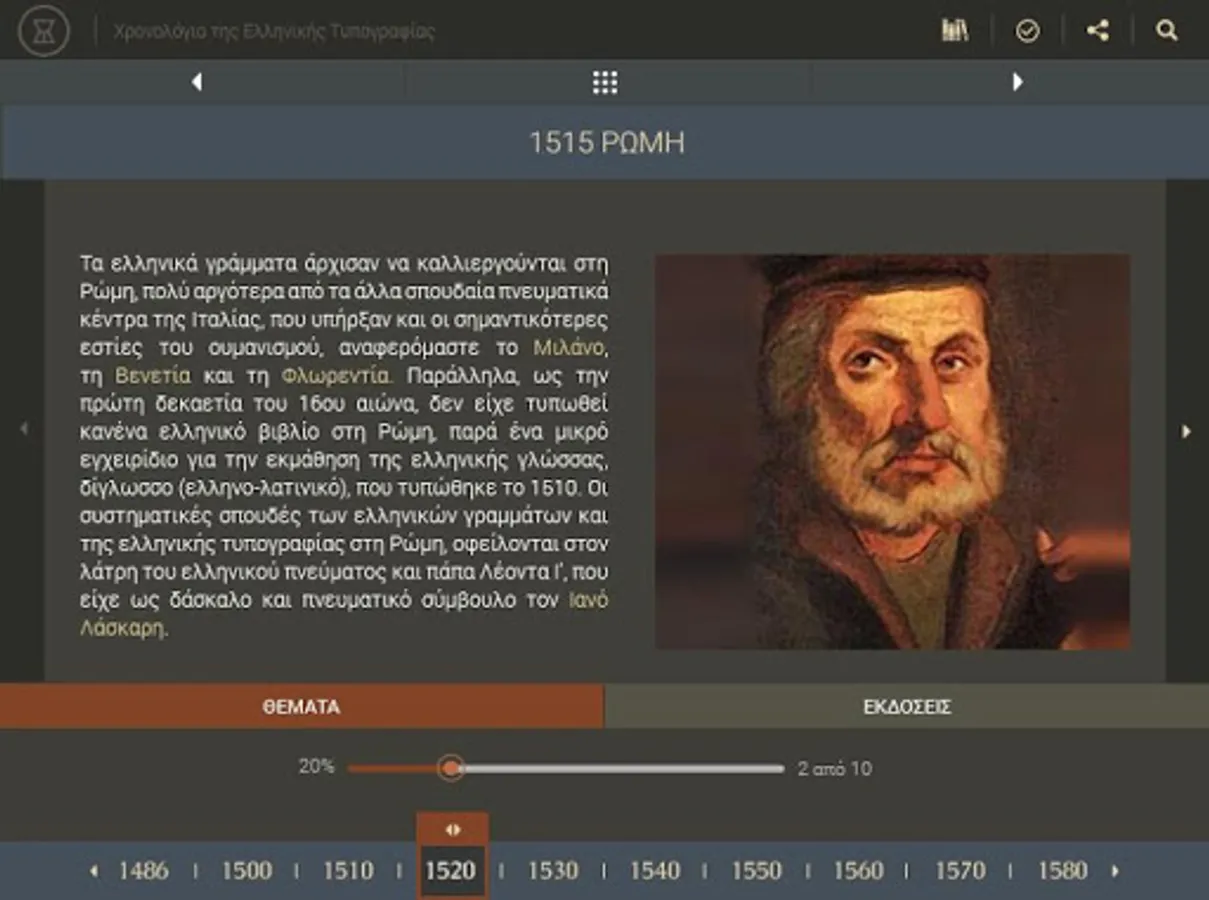Open the Βενετία link
Screen dimensions: 1209x900
pyautogui.click(x=153, y=377)
